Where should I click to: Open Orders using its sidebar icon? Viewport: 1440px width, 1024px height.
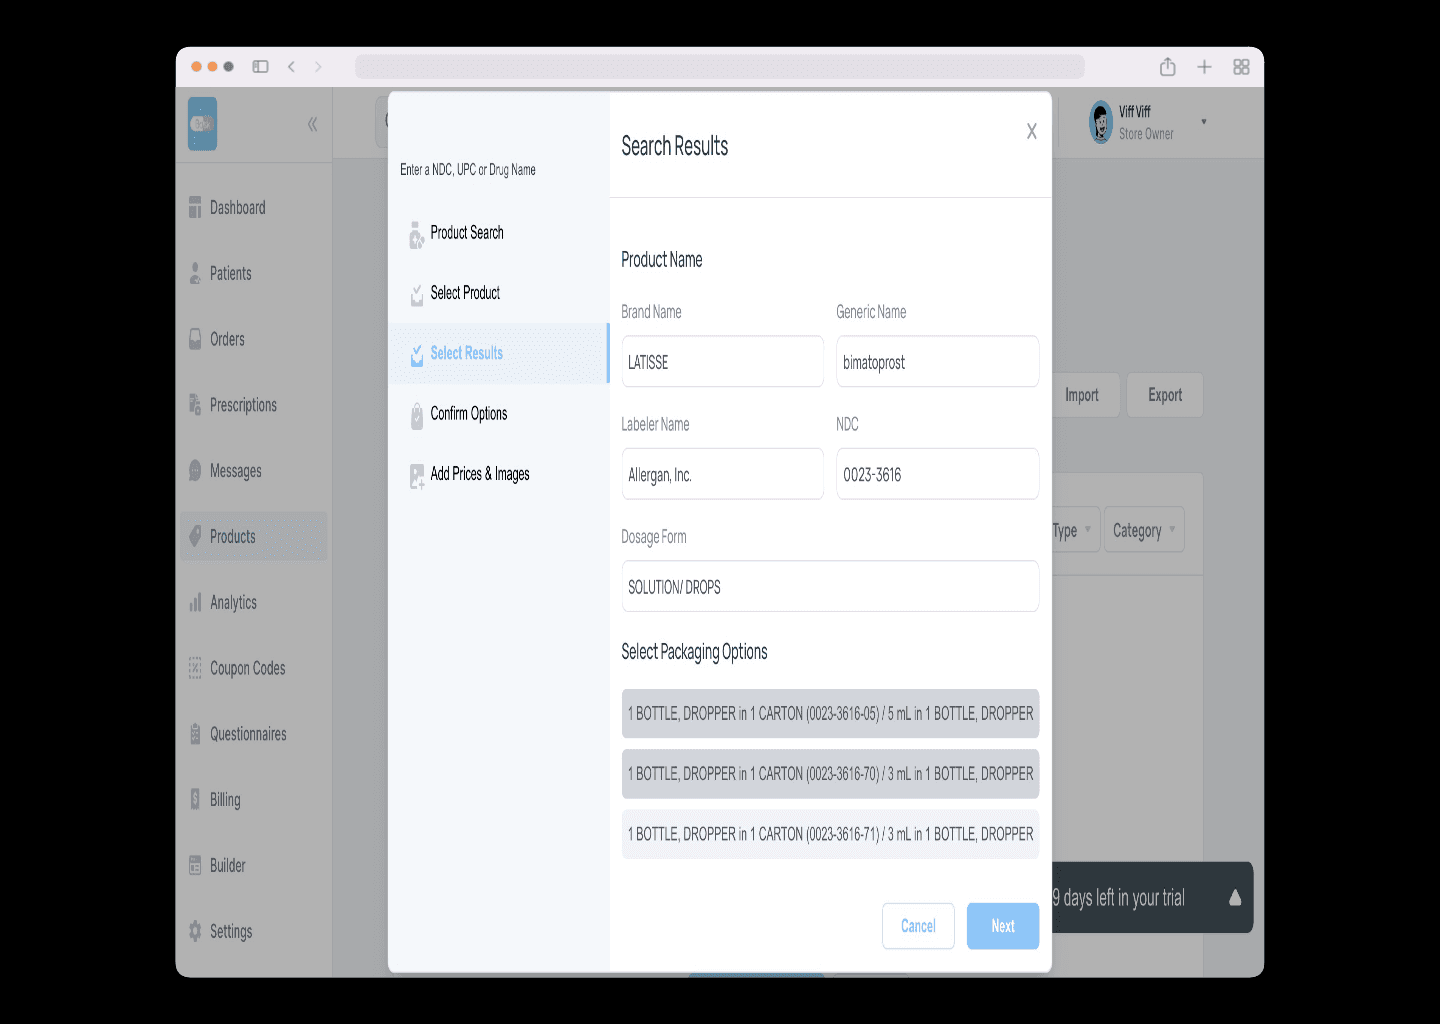click(x=195, y=339)
